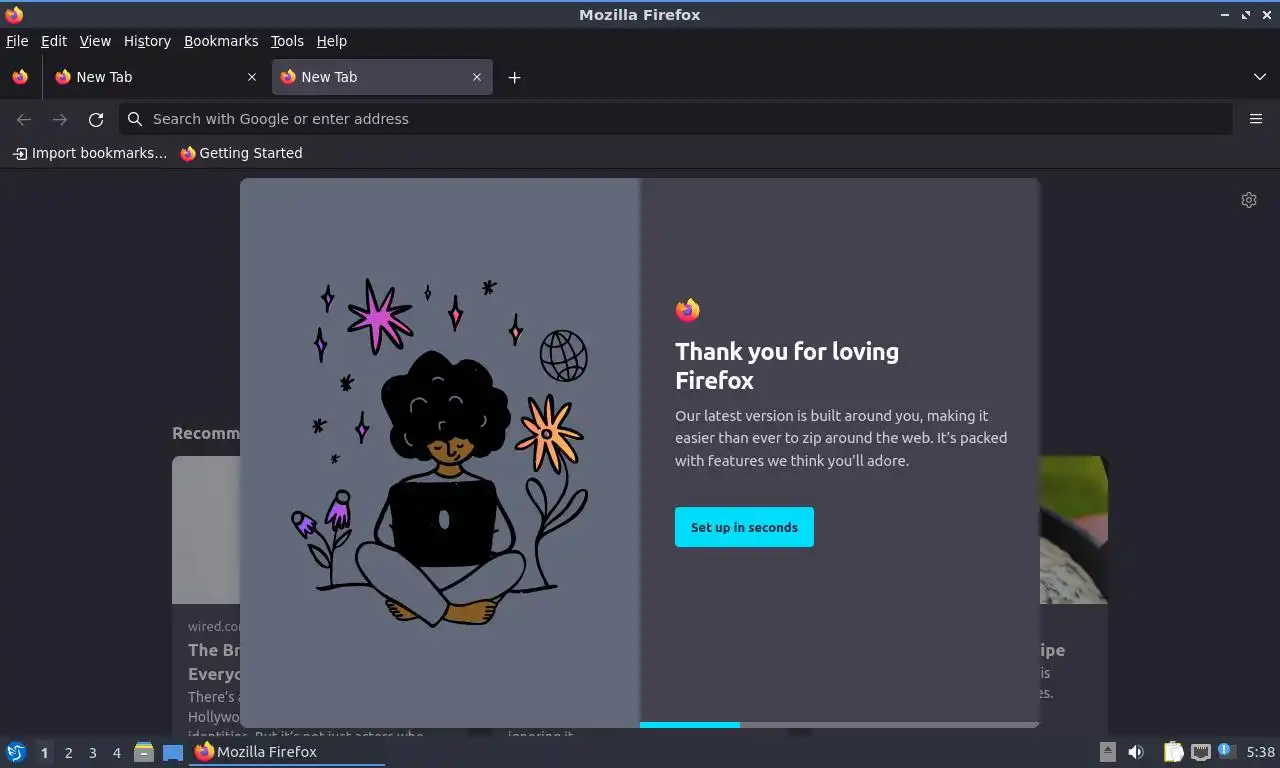Image resolution: width=1280 pixels, height=768 pixels.
Task: Switch to workspace 4
Action: (x=116, y=753)
